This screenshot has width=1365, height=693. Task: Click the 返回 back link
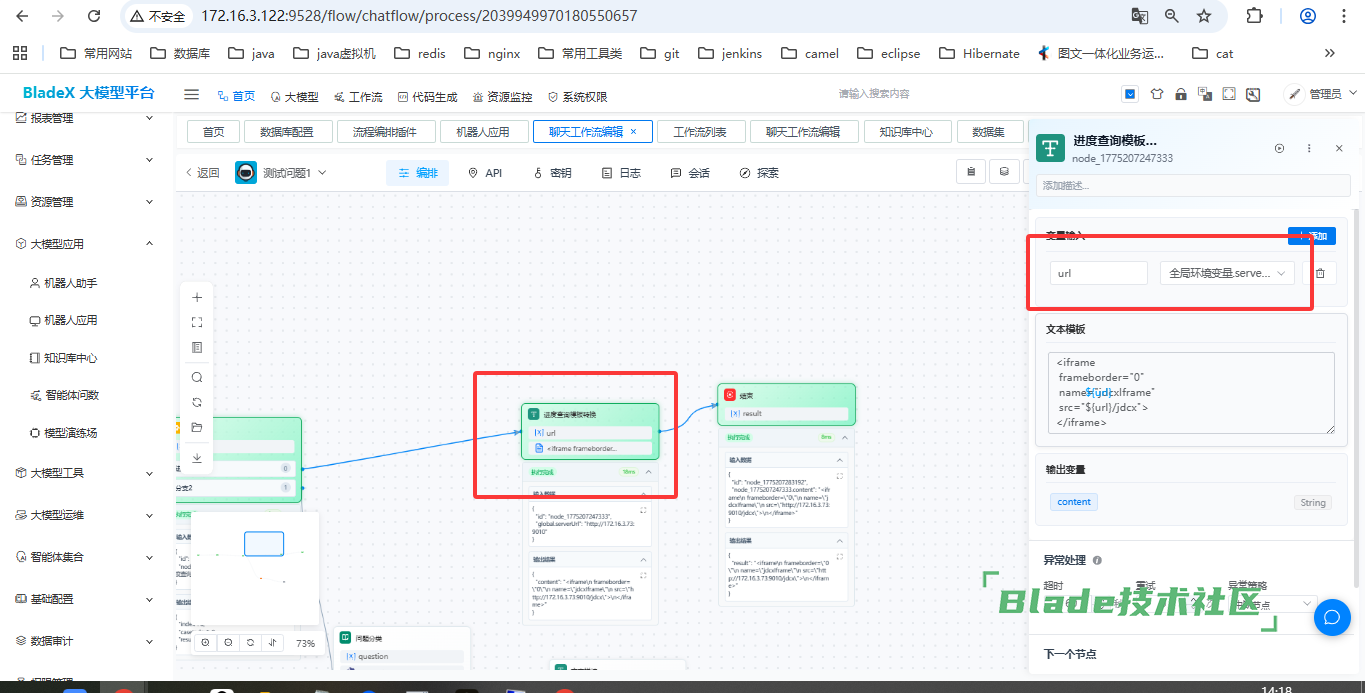202,173
